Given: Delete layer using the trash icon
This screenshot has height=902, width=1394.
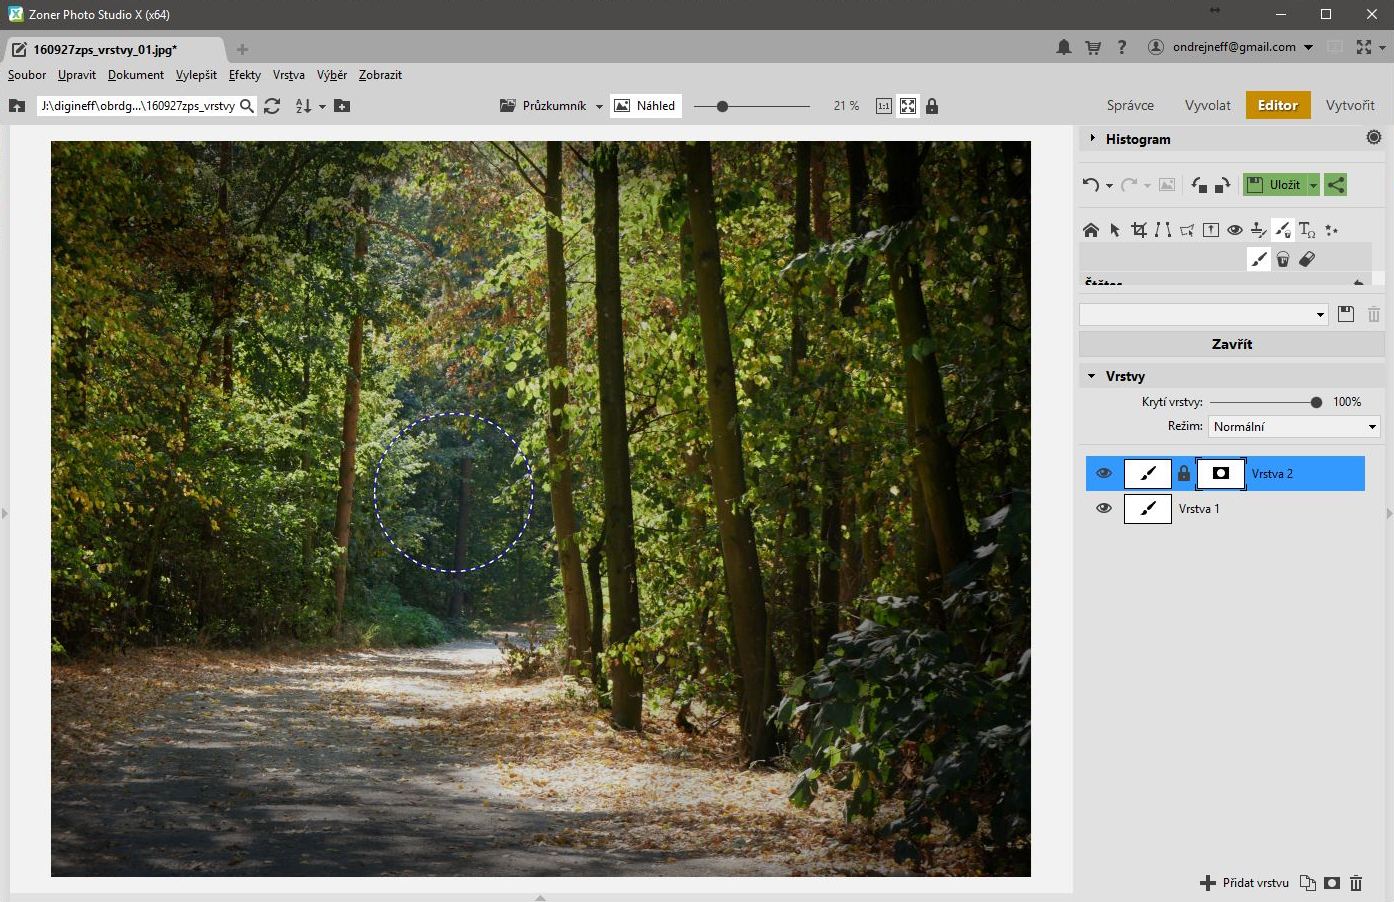Looking at the screenshot, I should [x=1356, y=883].
